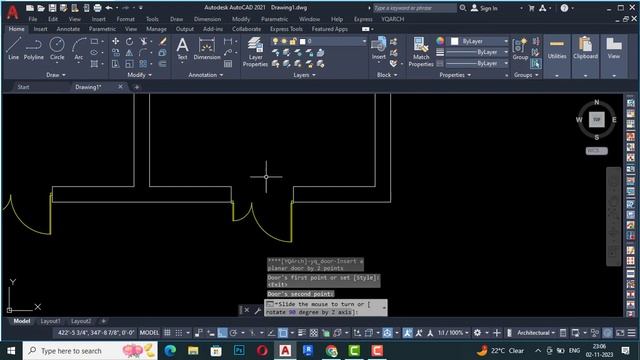Open the Express Tools ribbon tab
640x360 pixels.
point(286,29)
